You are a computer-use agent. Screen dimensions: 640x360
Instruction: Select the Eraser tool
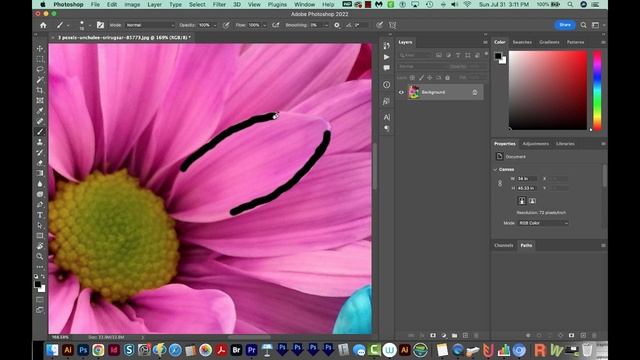click(x=40, y=163)
